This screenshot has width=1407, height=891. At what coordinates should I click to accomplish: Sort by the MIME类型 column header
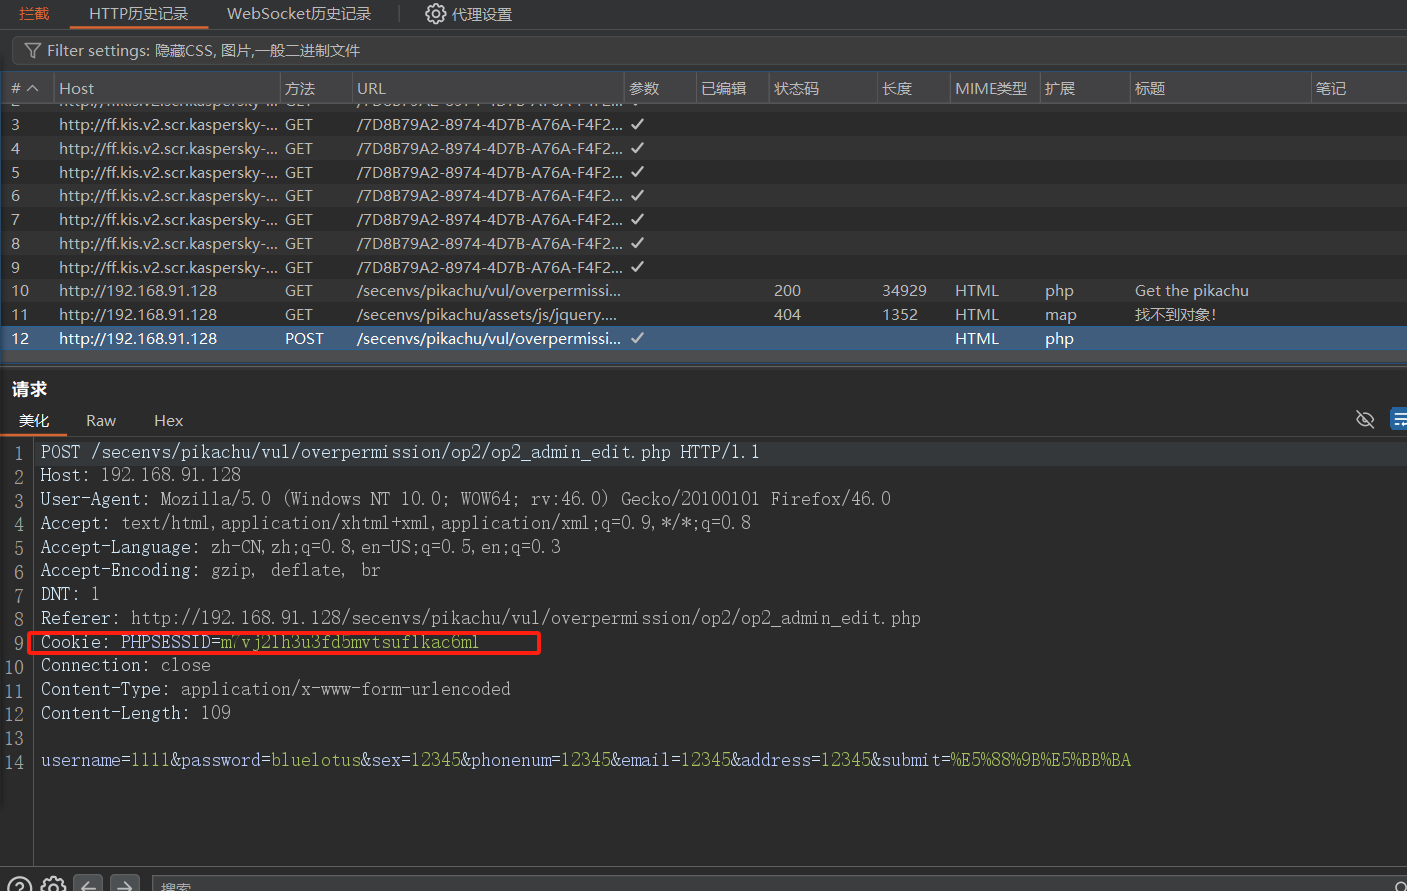(x=995, y=88)
